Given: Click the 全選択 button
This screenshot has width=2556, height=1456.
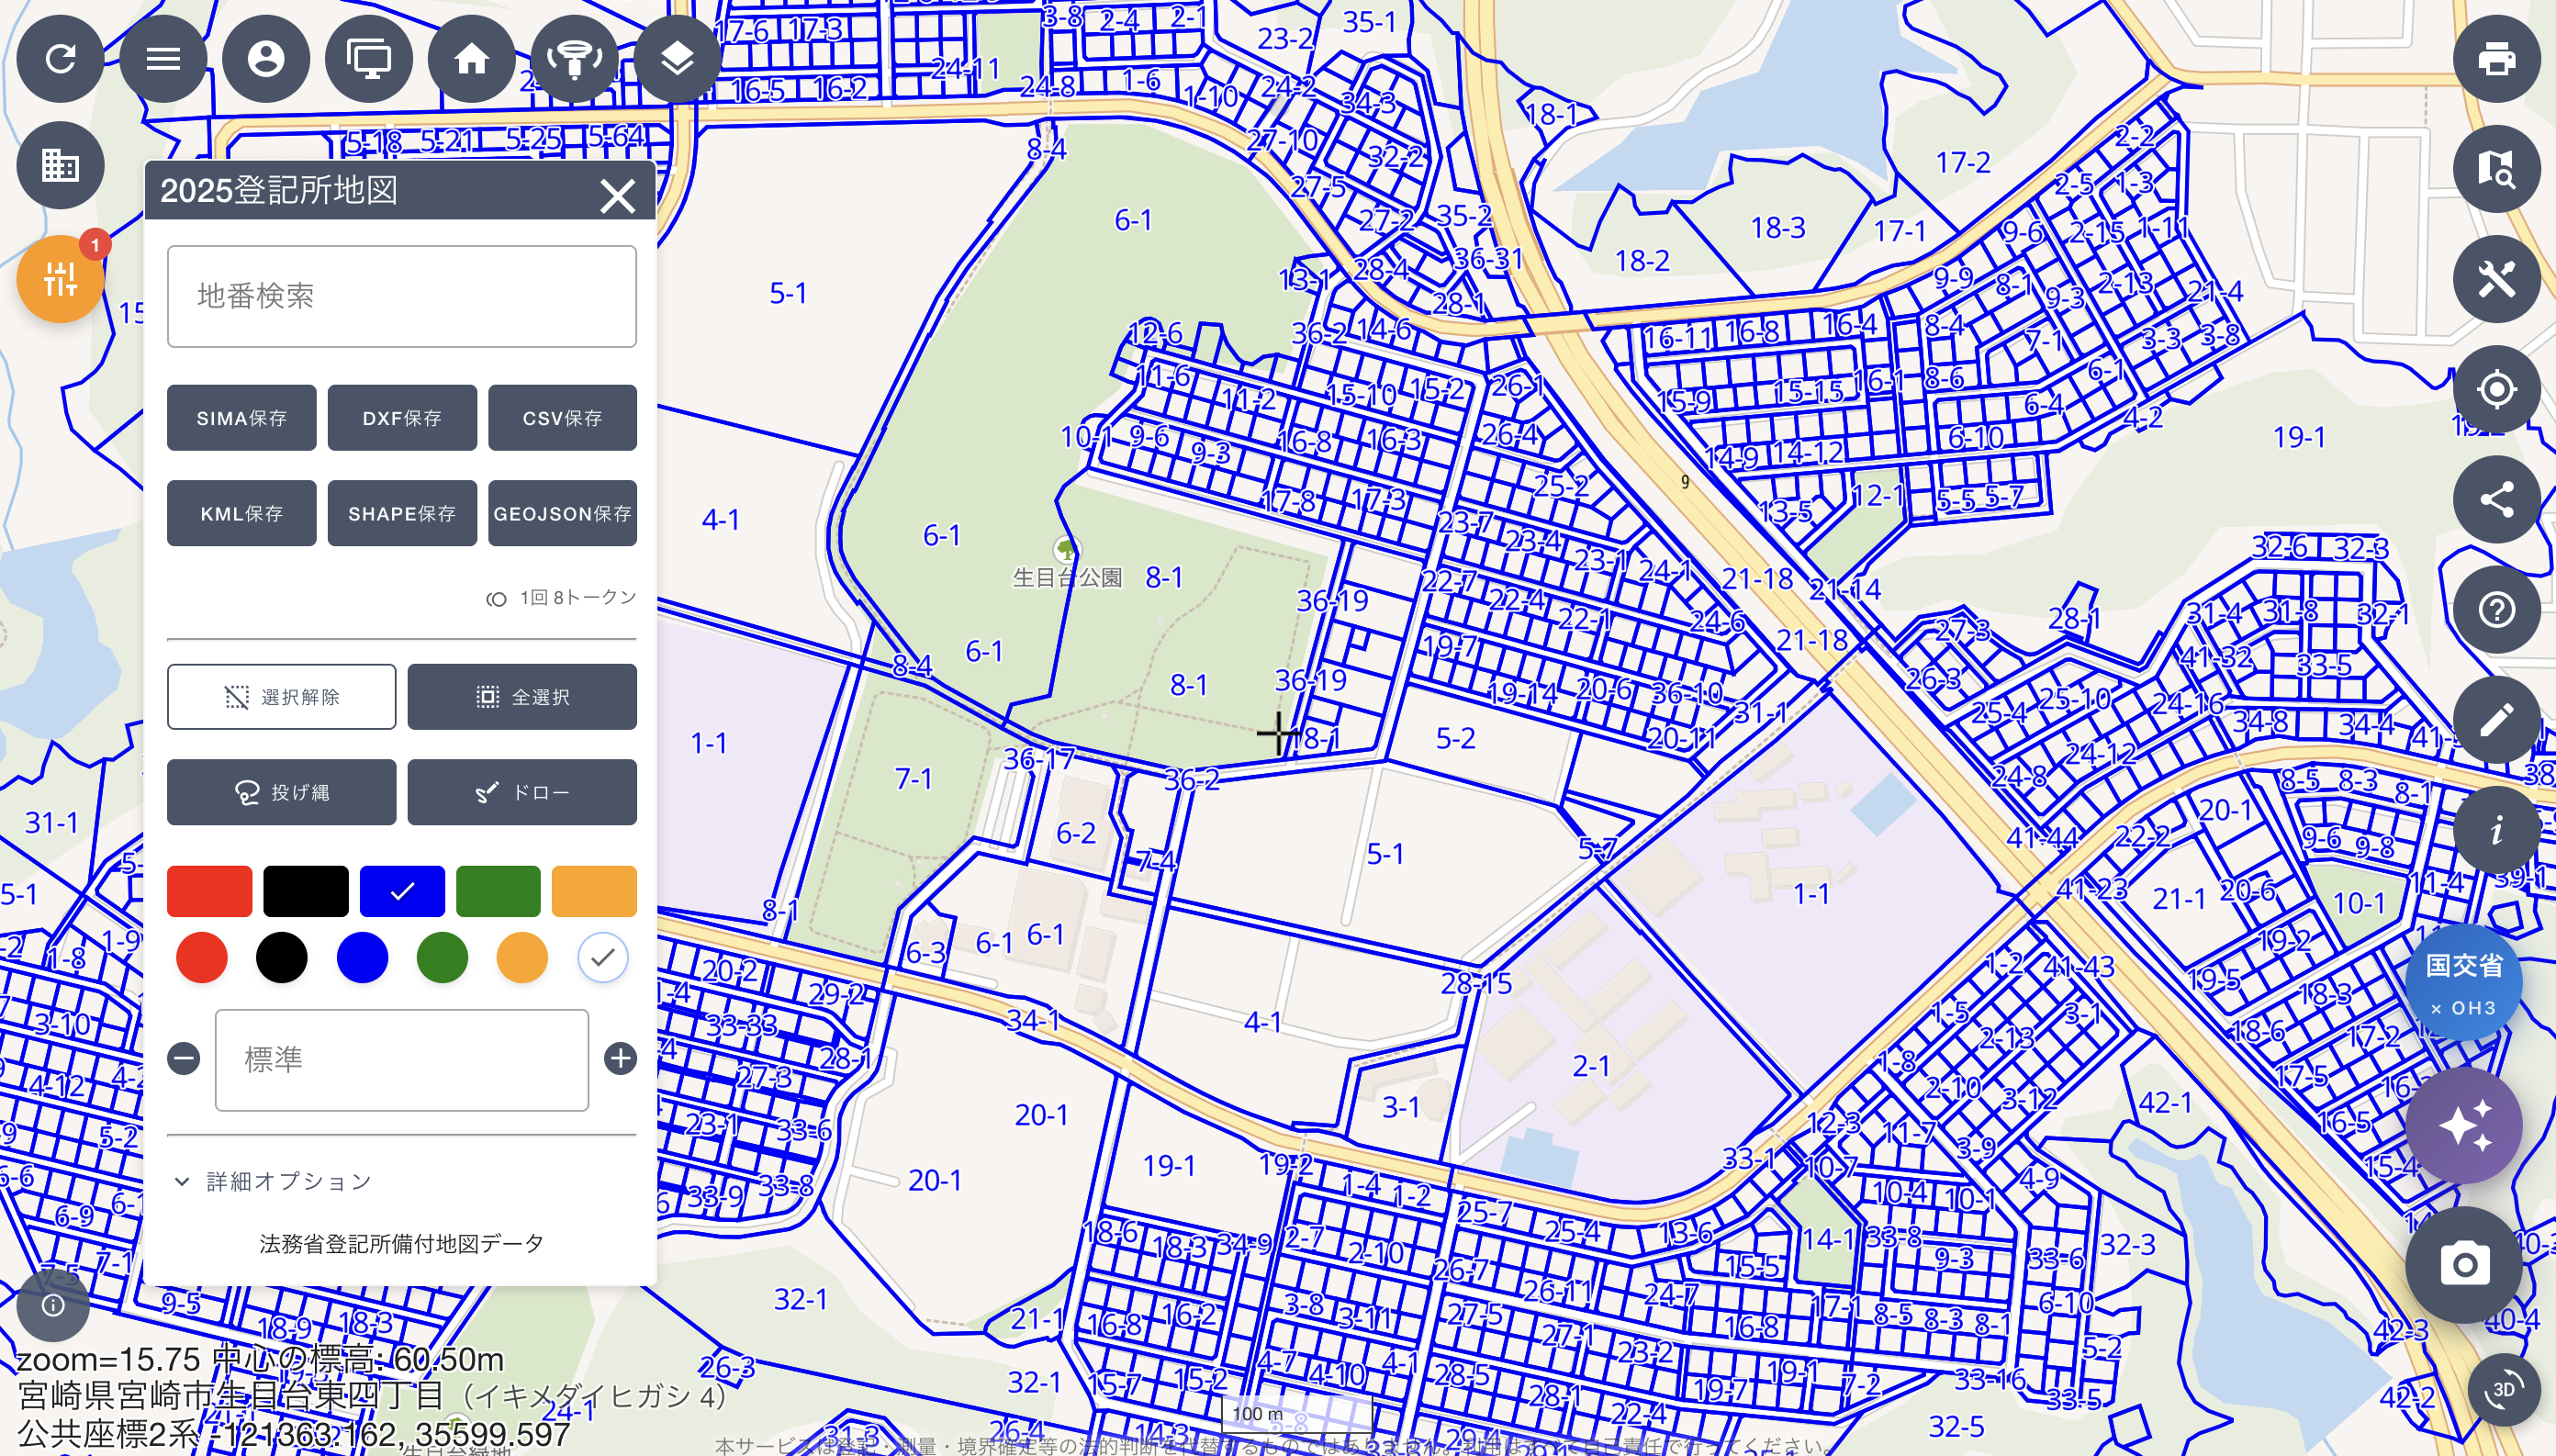Looking at the screenshot, I should click(521, 697).
